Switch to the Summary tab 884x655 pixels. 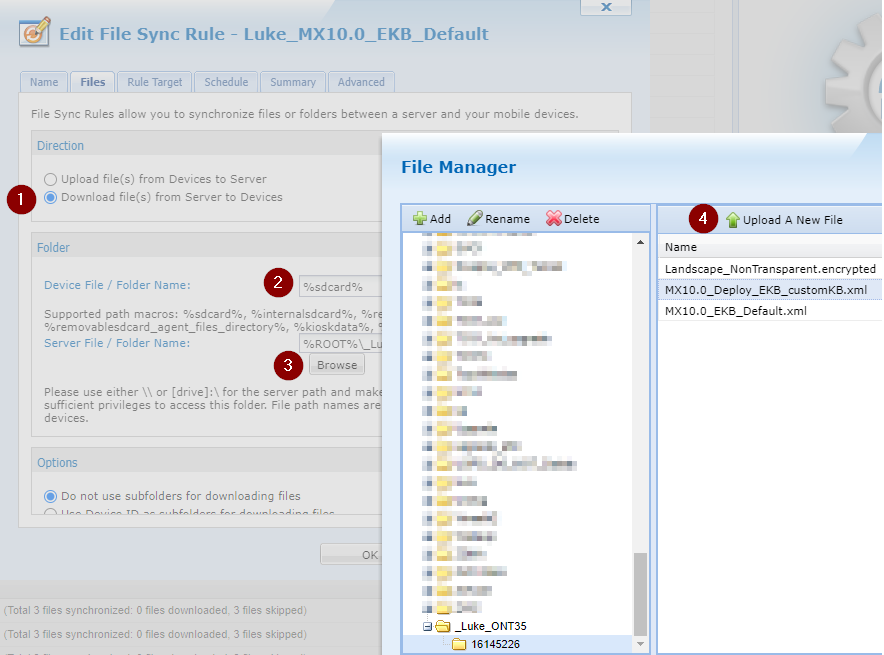(x=292, y=82)
